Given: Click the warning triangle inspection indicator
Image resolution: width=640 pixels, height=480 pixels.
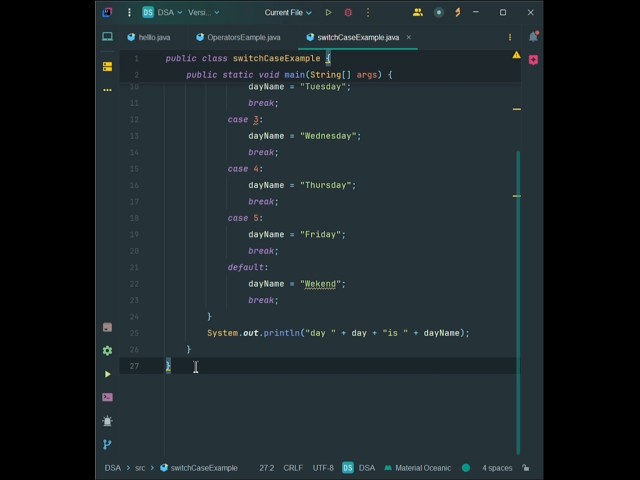Looking at the screenshot, I should (516, 55).
